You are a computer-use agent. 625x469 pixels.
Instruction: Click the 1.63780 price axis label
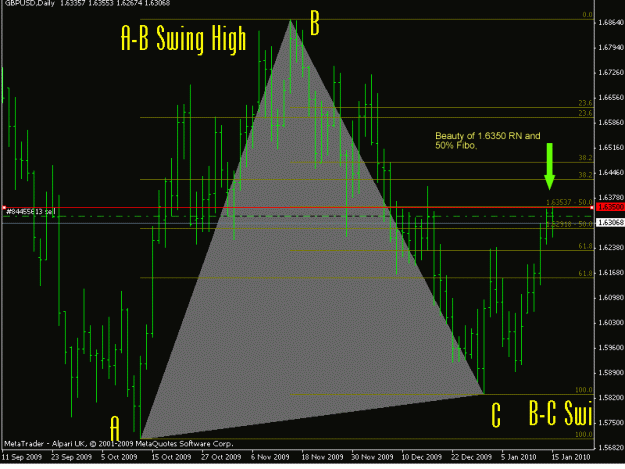611,198
